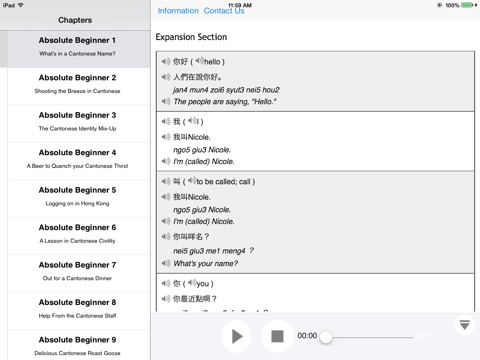Image resolution: width=480 pixels, height=360 pixels.
Task: Open the Information page
Action: click(178, 11)
